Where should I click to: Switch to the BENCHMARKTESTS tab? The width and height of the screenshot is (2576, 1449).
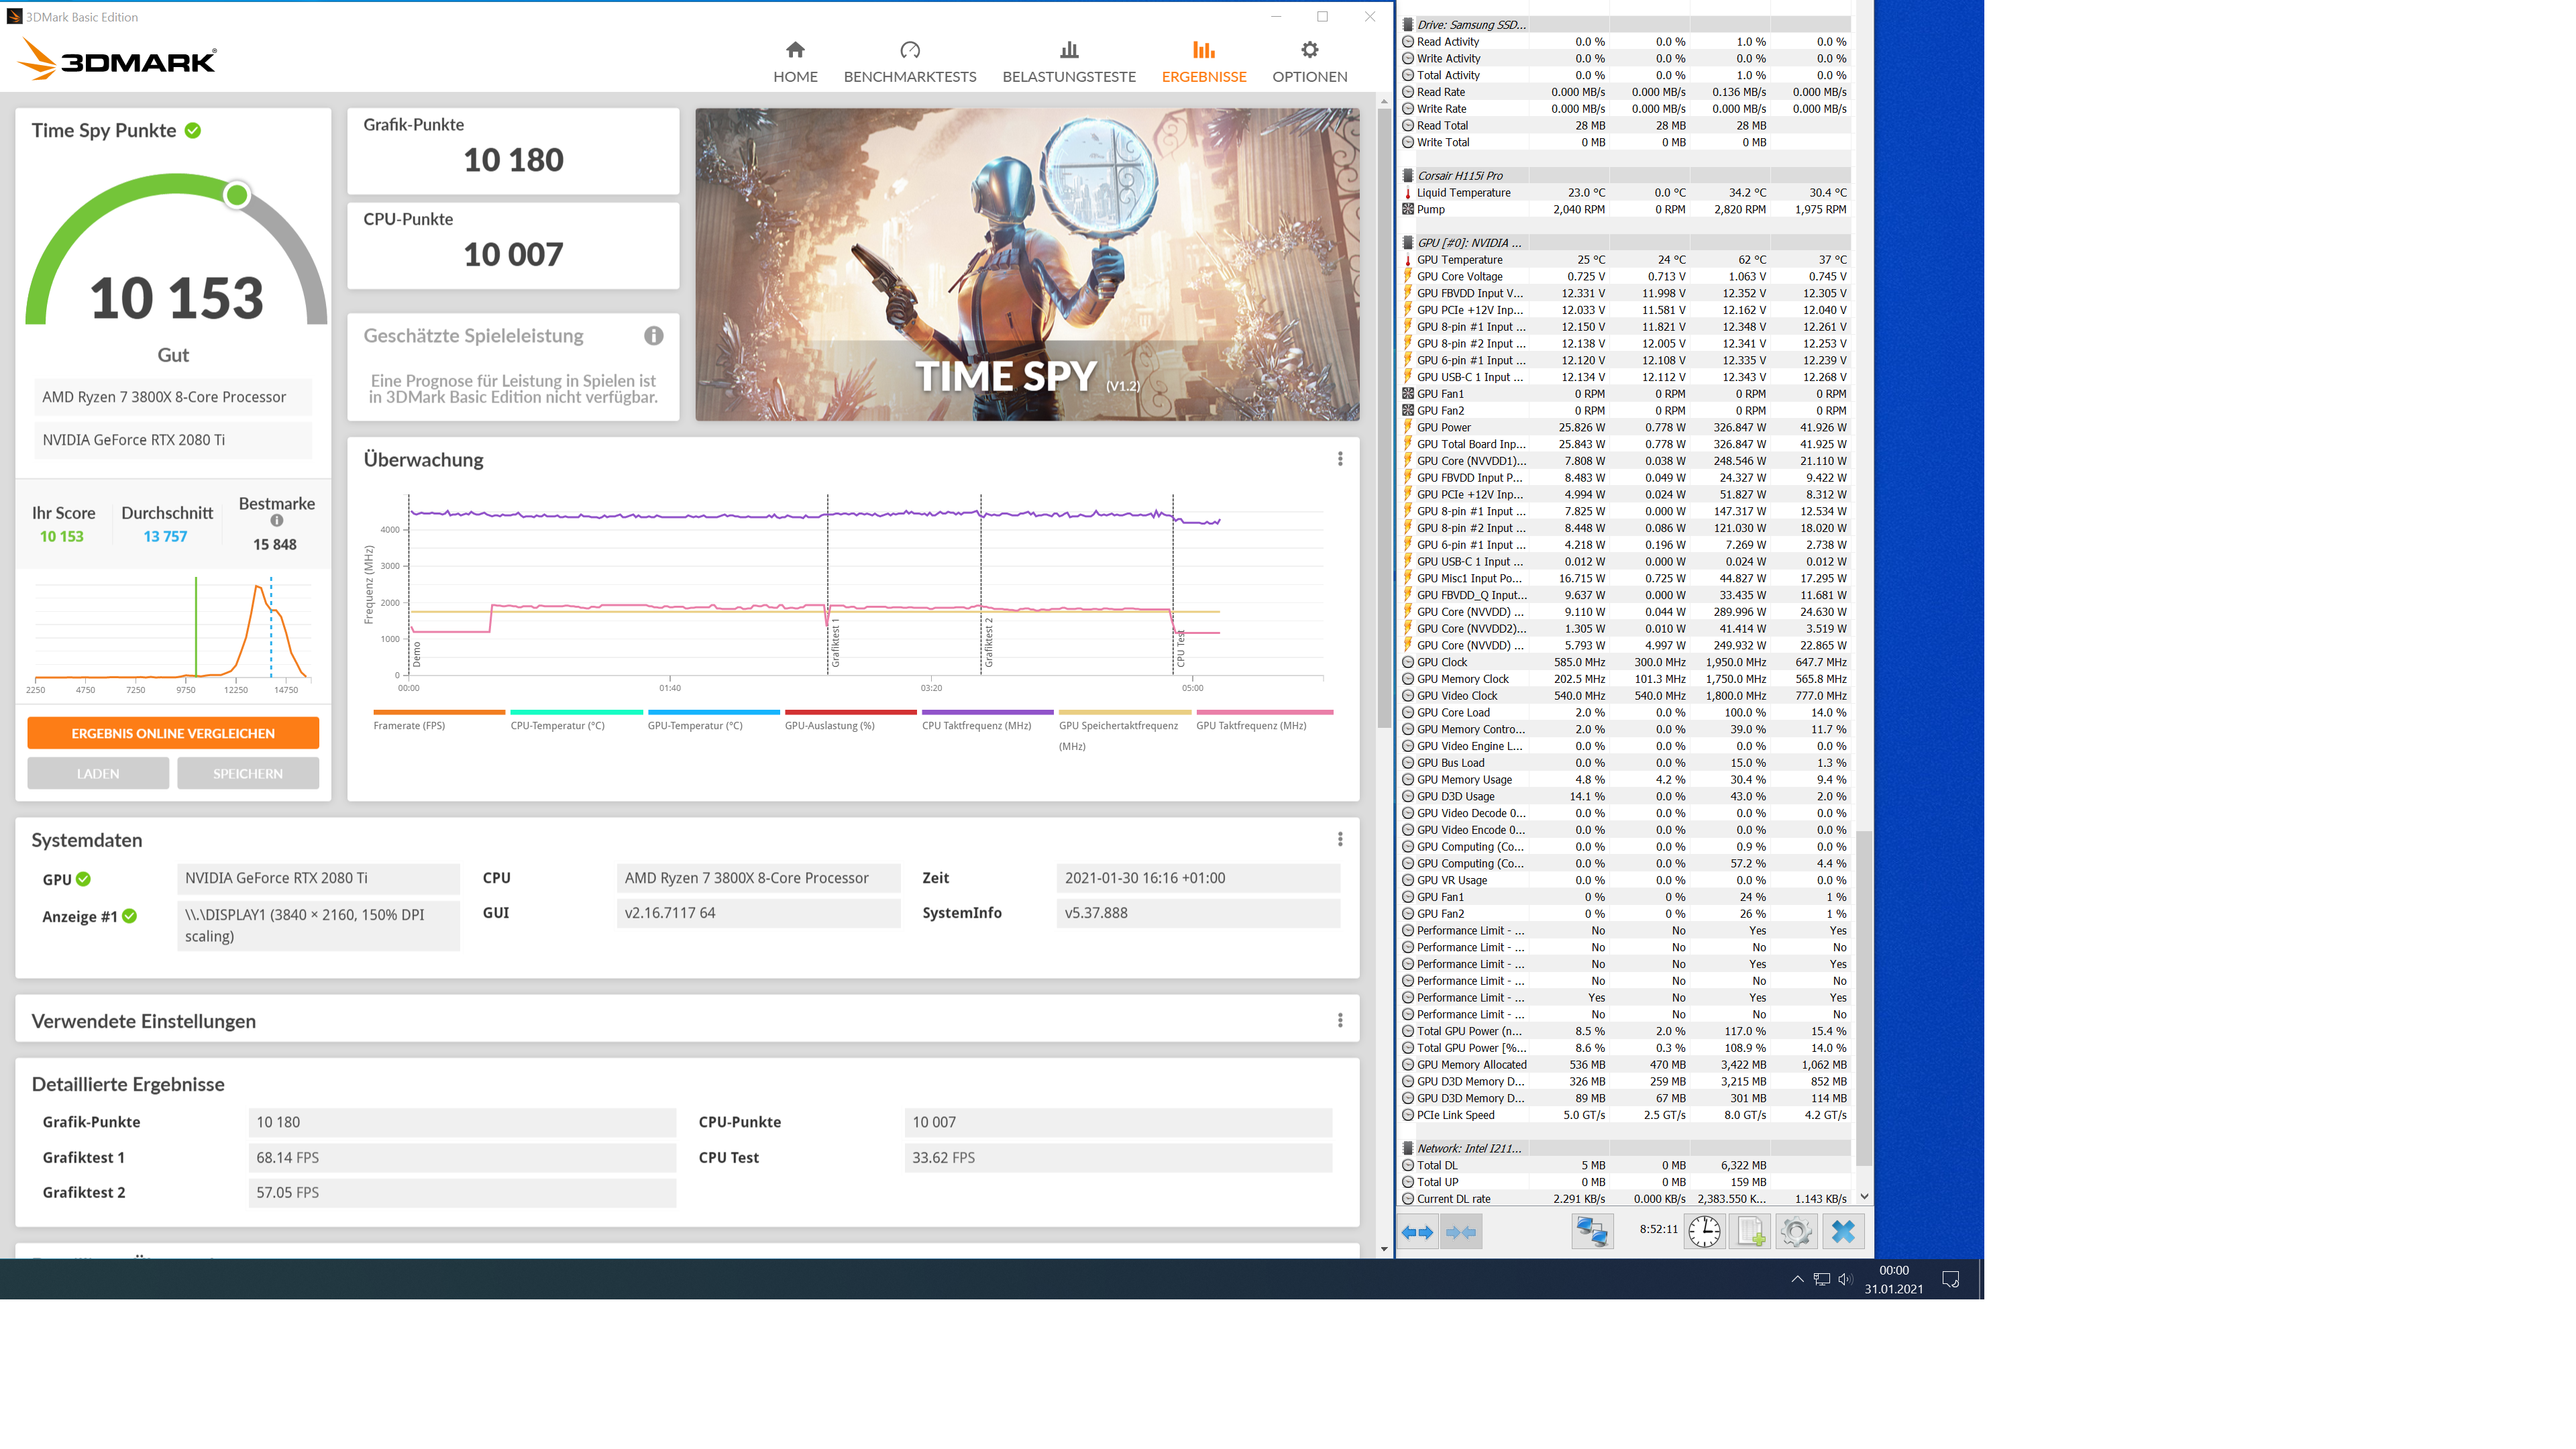click(x=909, y=62)
